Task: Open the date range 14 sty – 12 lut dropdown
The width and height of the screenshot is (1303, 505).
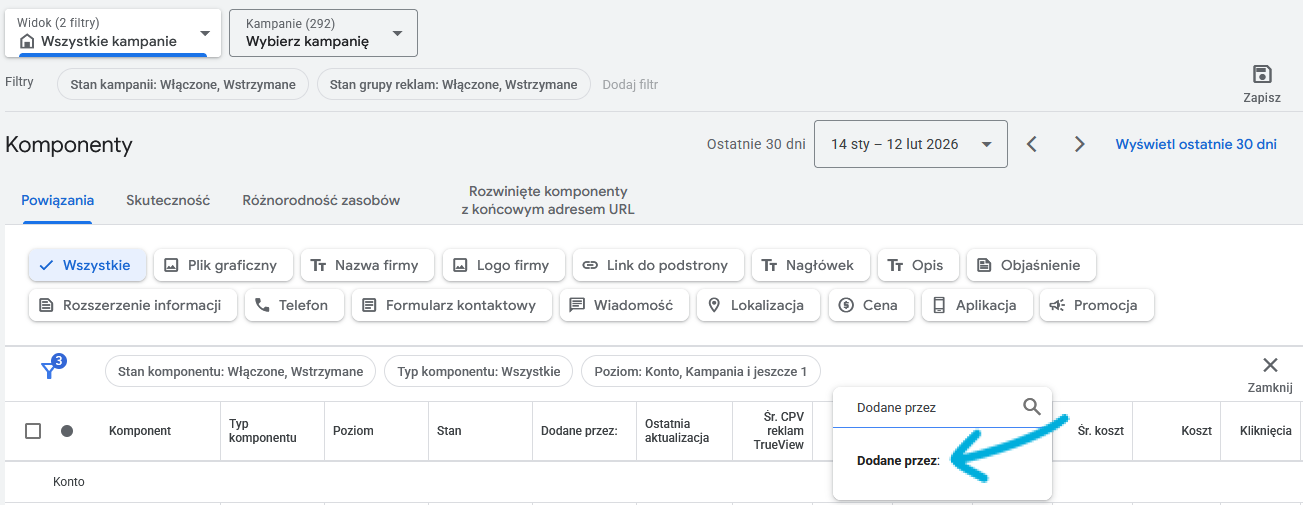Action: pos(910,144)
